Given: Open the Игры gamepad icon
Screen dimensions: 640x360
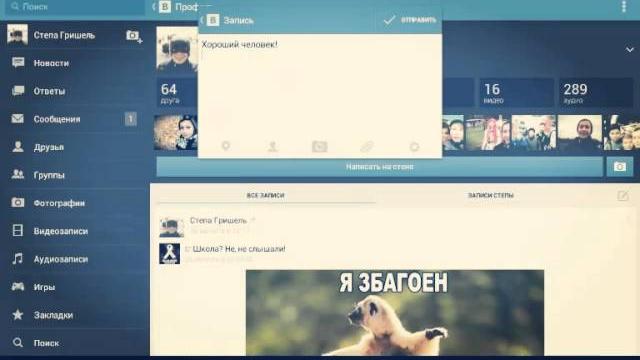Looking at the screenshot, I should [18, 287].
